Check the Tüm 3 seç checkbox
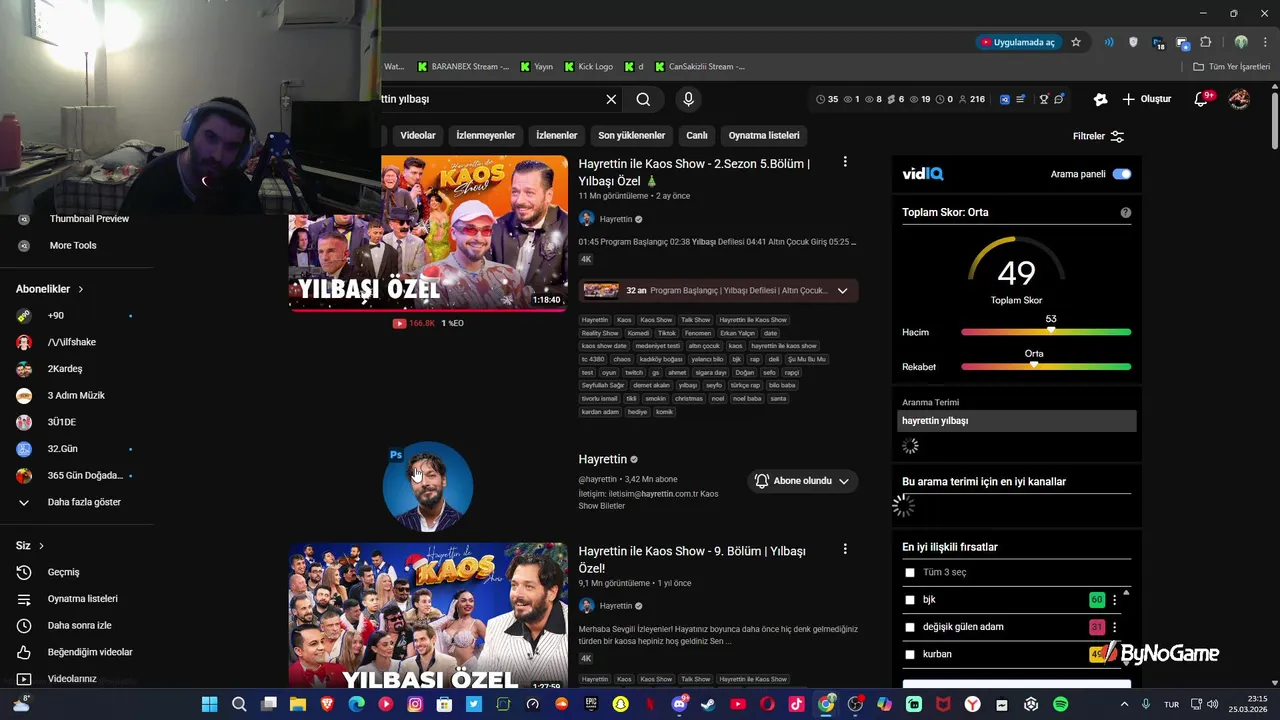1280x720 pixels. [x=910, y=573]
